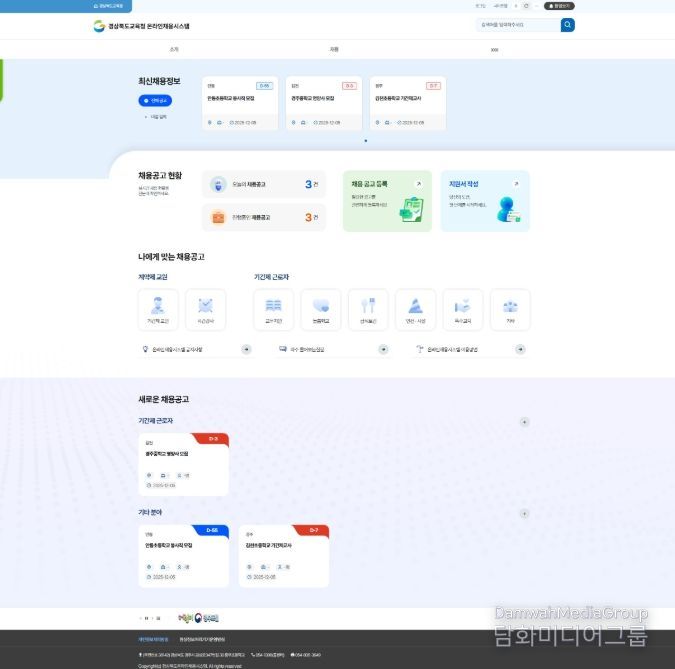Pause the footer banner slider
675x669 pixels.
tap(147, 618)
